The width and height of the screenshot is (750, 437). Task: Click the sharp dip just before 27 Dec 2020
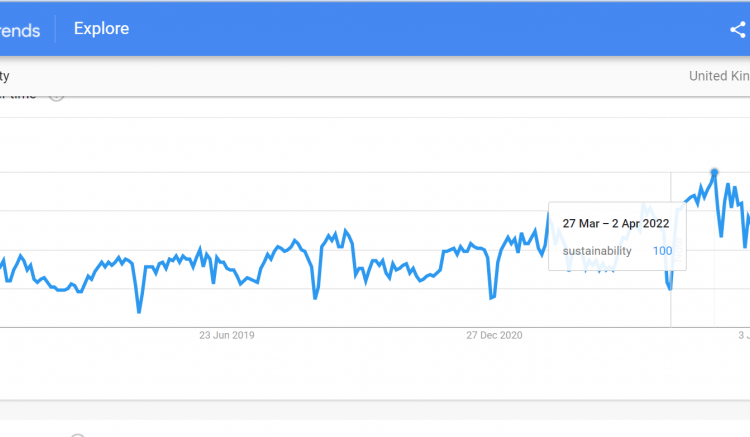coord(491,298)
